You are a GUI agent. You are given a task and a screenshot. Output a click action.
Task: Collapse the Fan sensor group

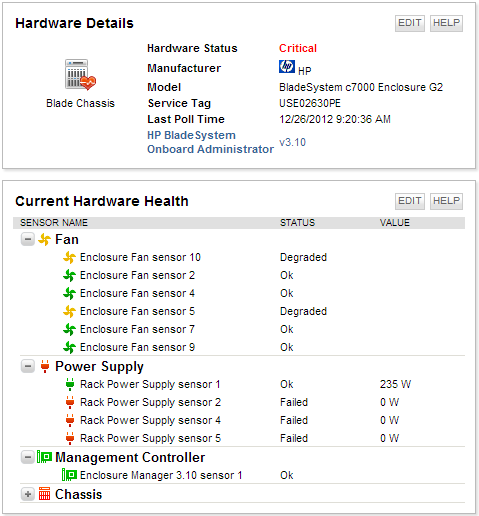(x=28, y=239)
